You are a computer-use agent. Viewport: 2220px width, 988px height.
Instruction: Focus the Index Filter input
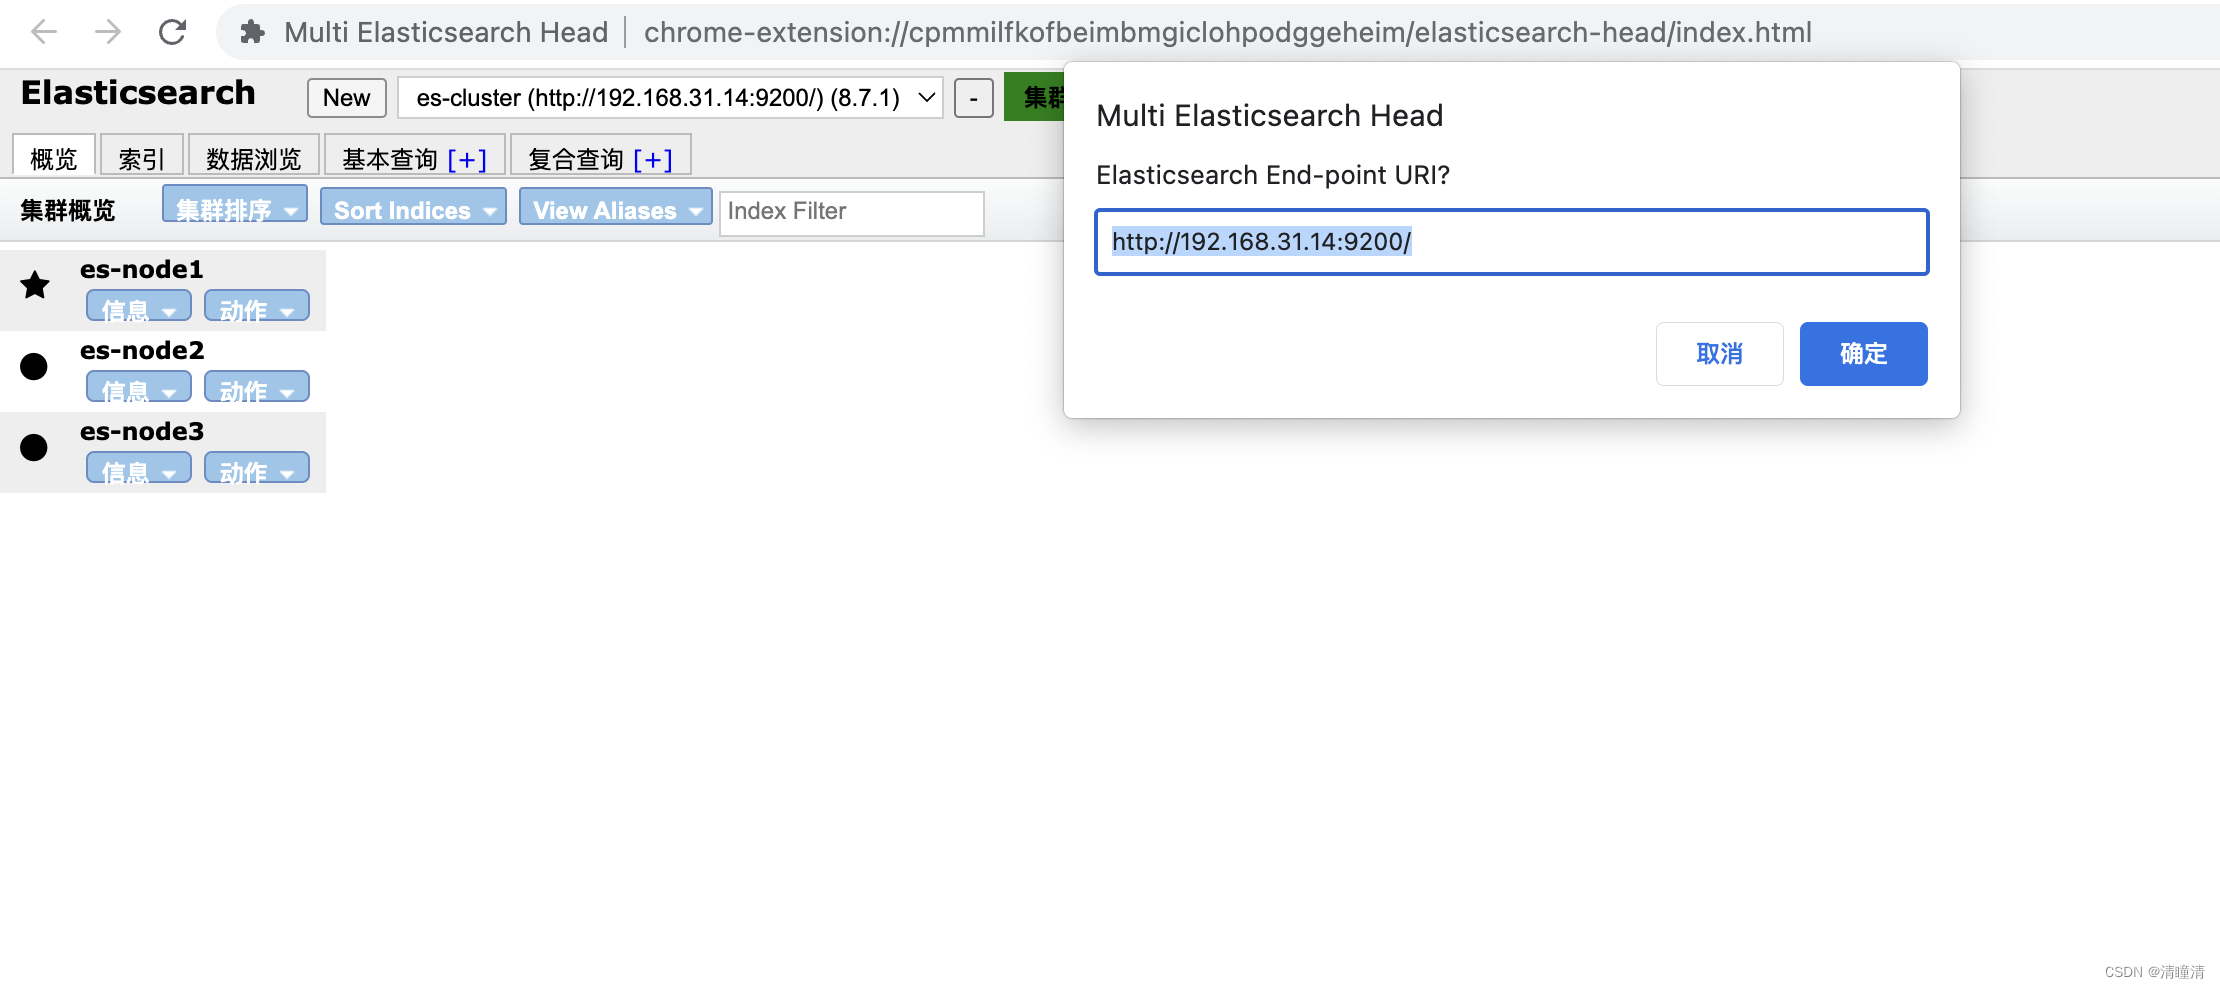(852, 213)
